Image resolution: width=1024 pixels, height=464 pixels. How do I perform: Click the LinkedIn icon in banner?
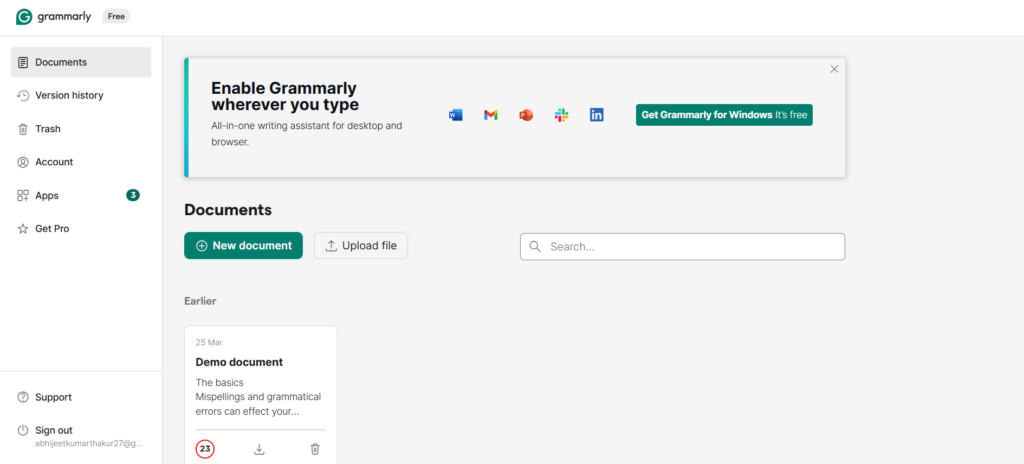pyautogui.click(x=596, y=115)
